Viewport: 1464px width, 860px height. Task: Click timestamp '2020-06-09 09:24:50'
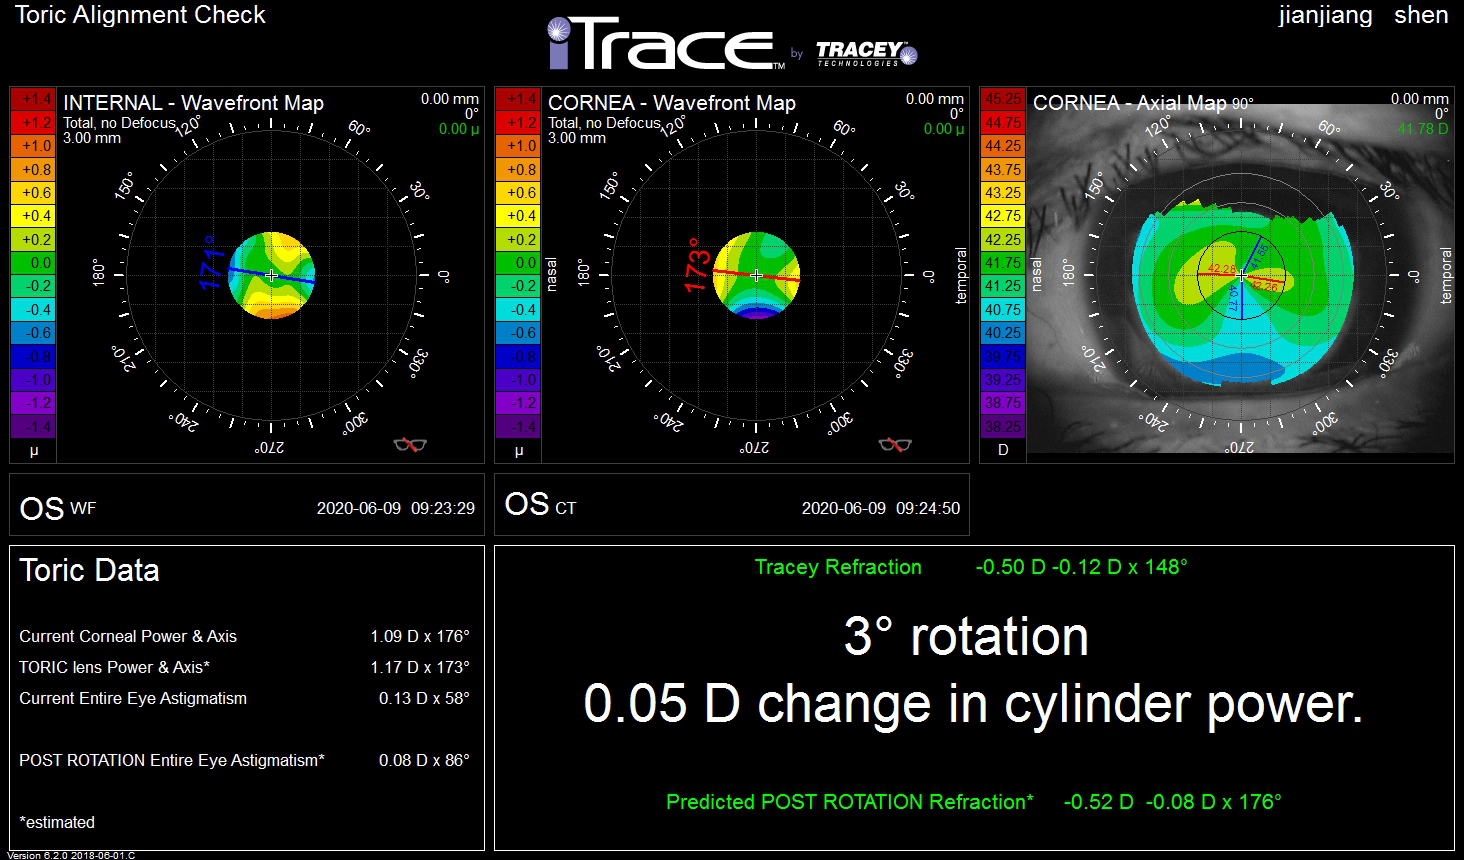tap(881, 508)
